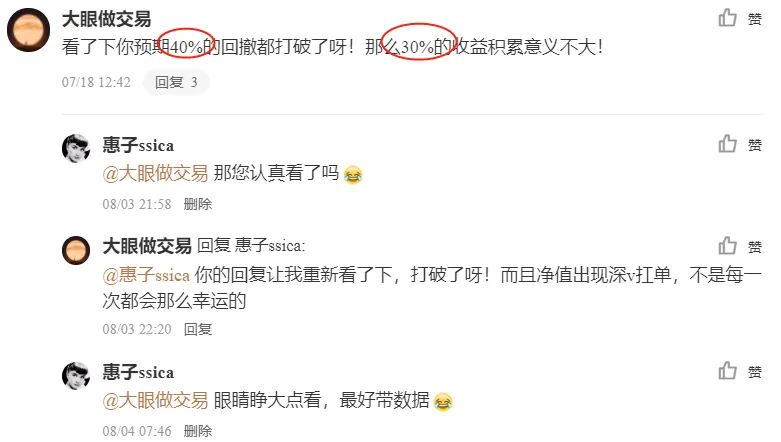This screenshot has width=781, height=442.
Task: Open the @大眼做交易 mention in first reply
Action: point(155,173)
